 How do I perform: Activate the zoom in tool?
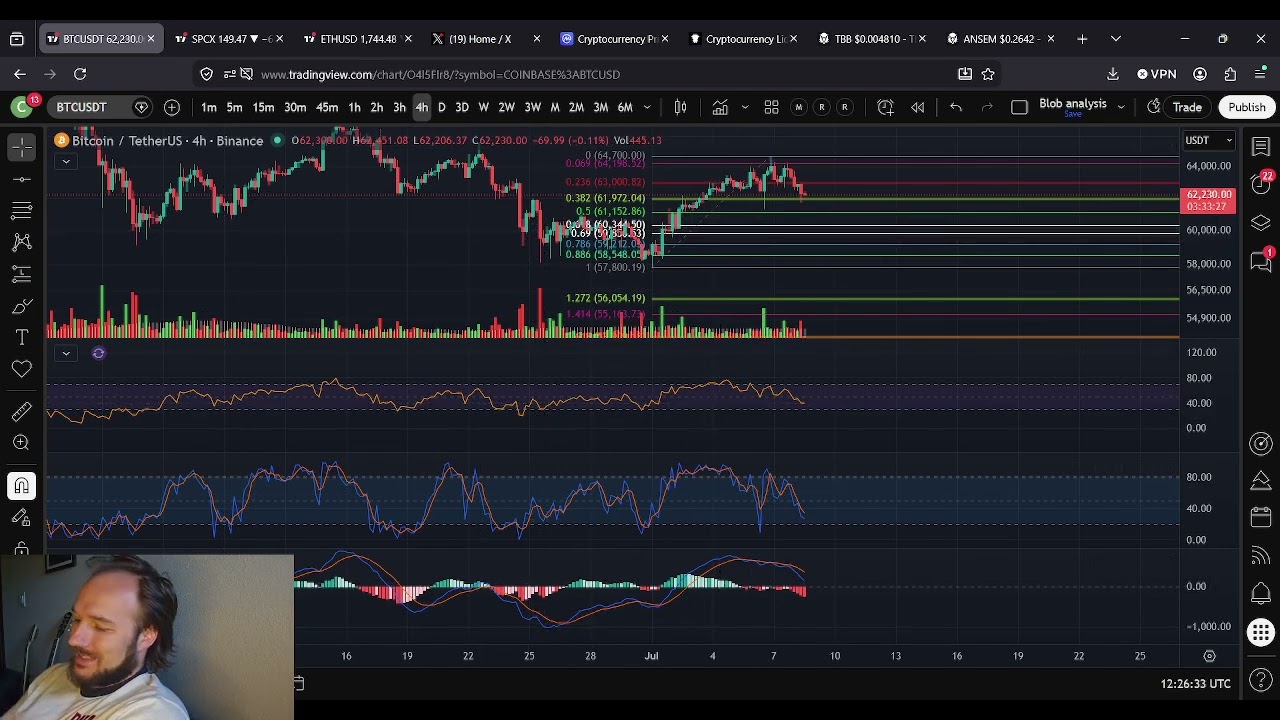point(21,443)
